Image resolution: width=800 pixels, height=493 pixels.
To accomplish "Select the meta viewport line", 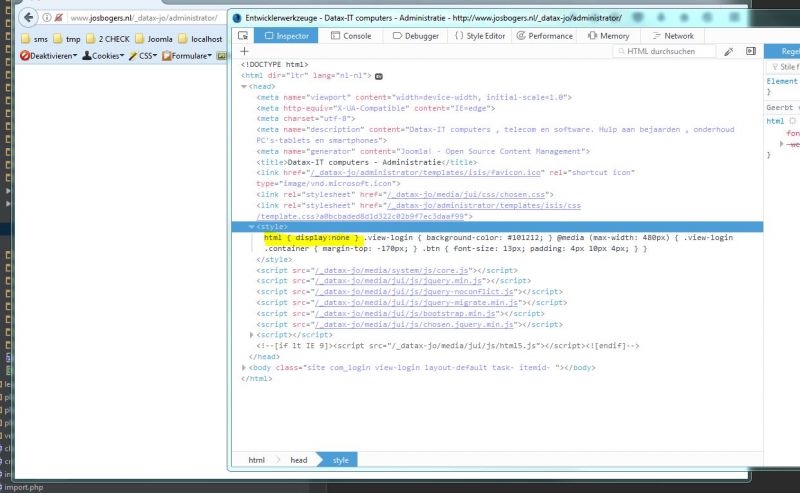I will [x=414, y=97].
